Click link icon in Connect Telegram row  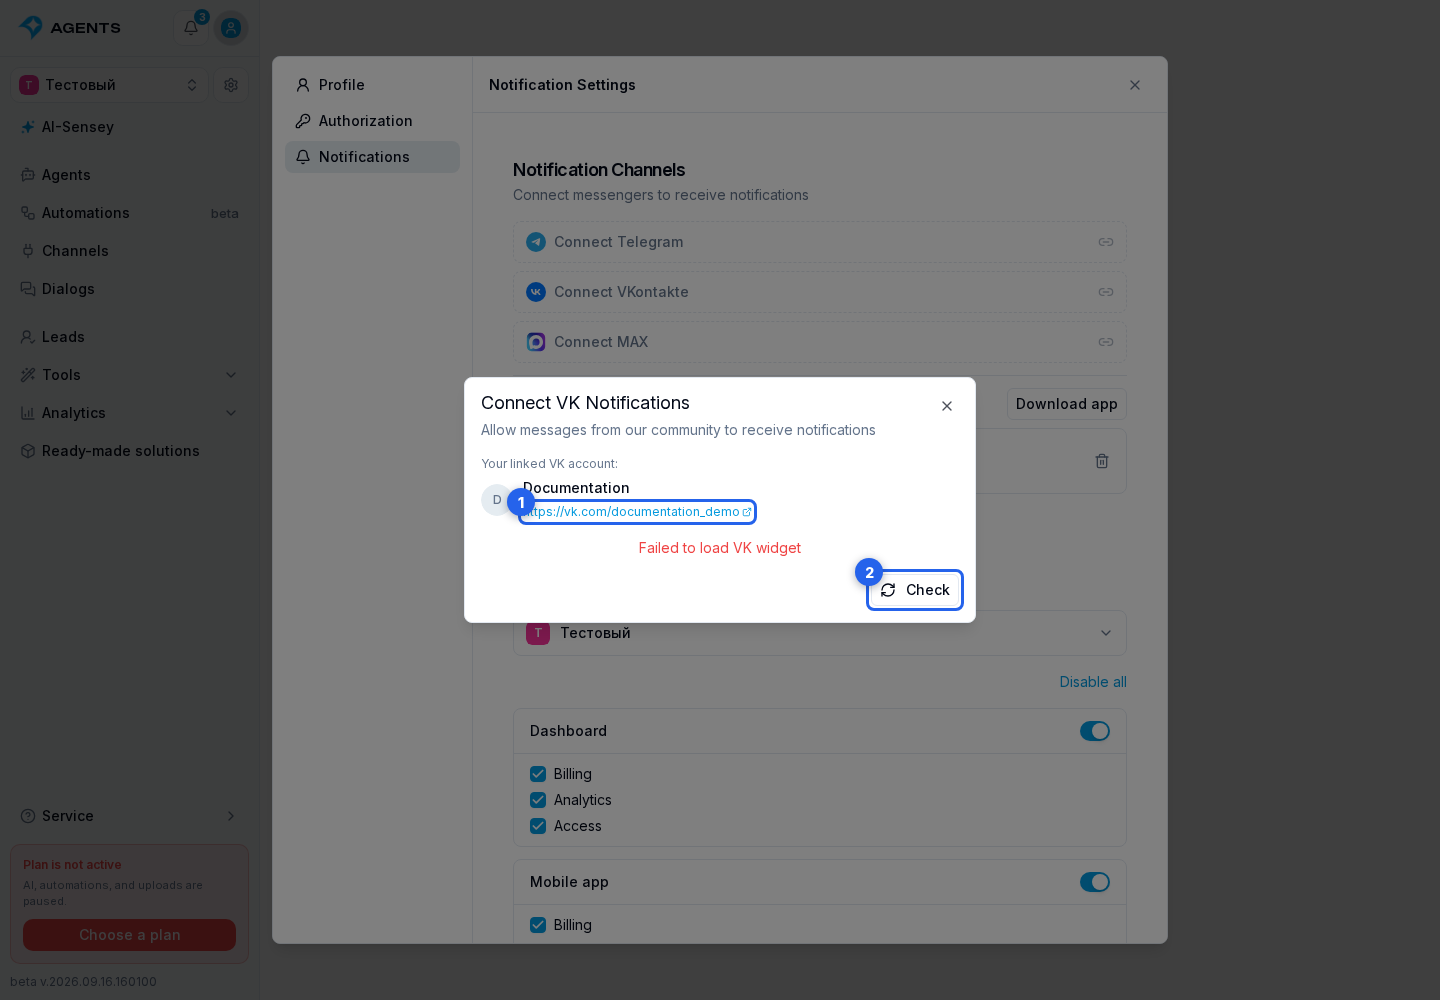click(x=1106, y=242)
